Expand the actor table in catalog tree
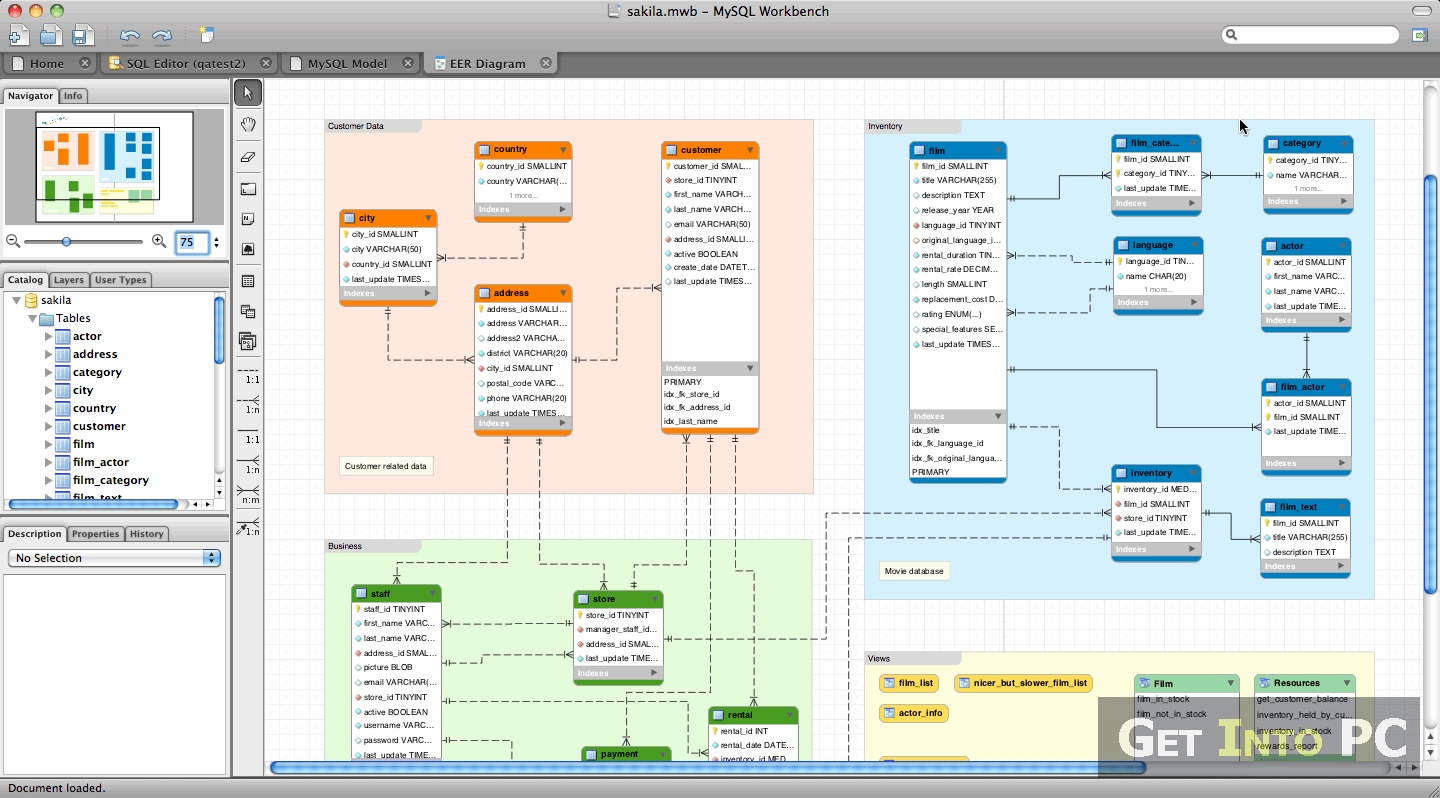Screen dimensions: 1440x798 48,336
